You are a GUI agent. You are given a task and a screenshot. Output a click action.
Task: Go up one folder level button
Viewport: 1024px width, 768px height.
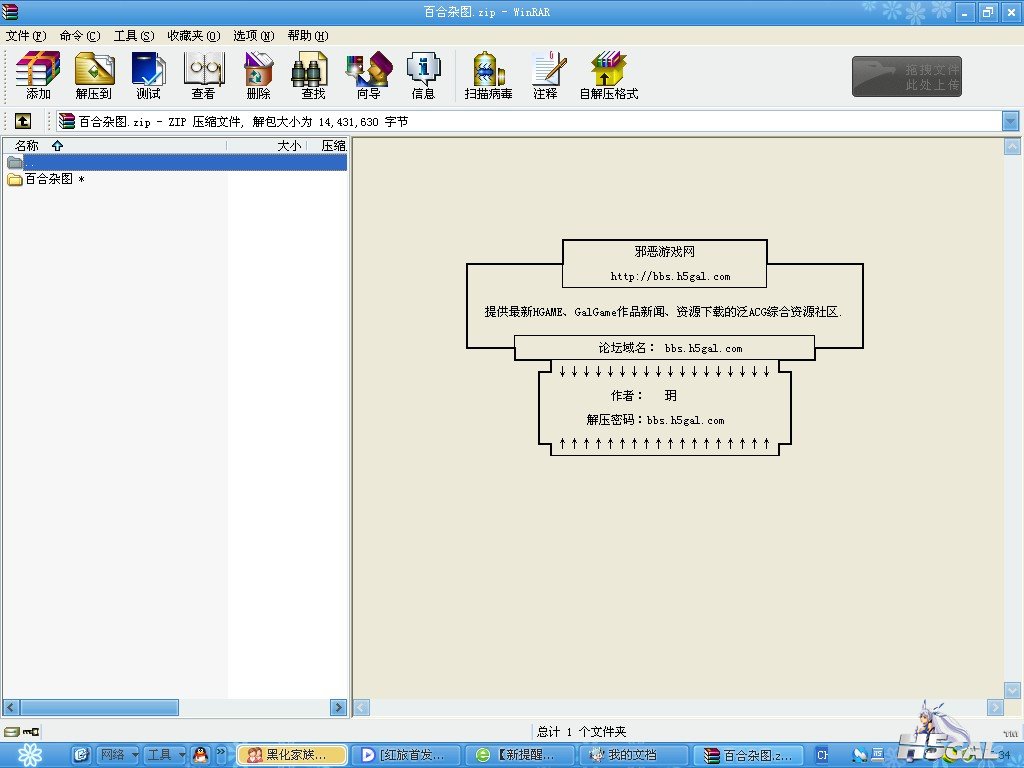[22, 121]
